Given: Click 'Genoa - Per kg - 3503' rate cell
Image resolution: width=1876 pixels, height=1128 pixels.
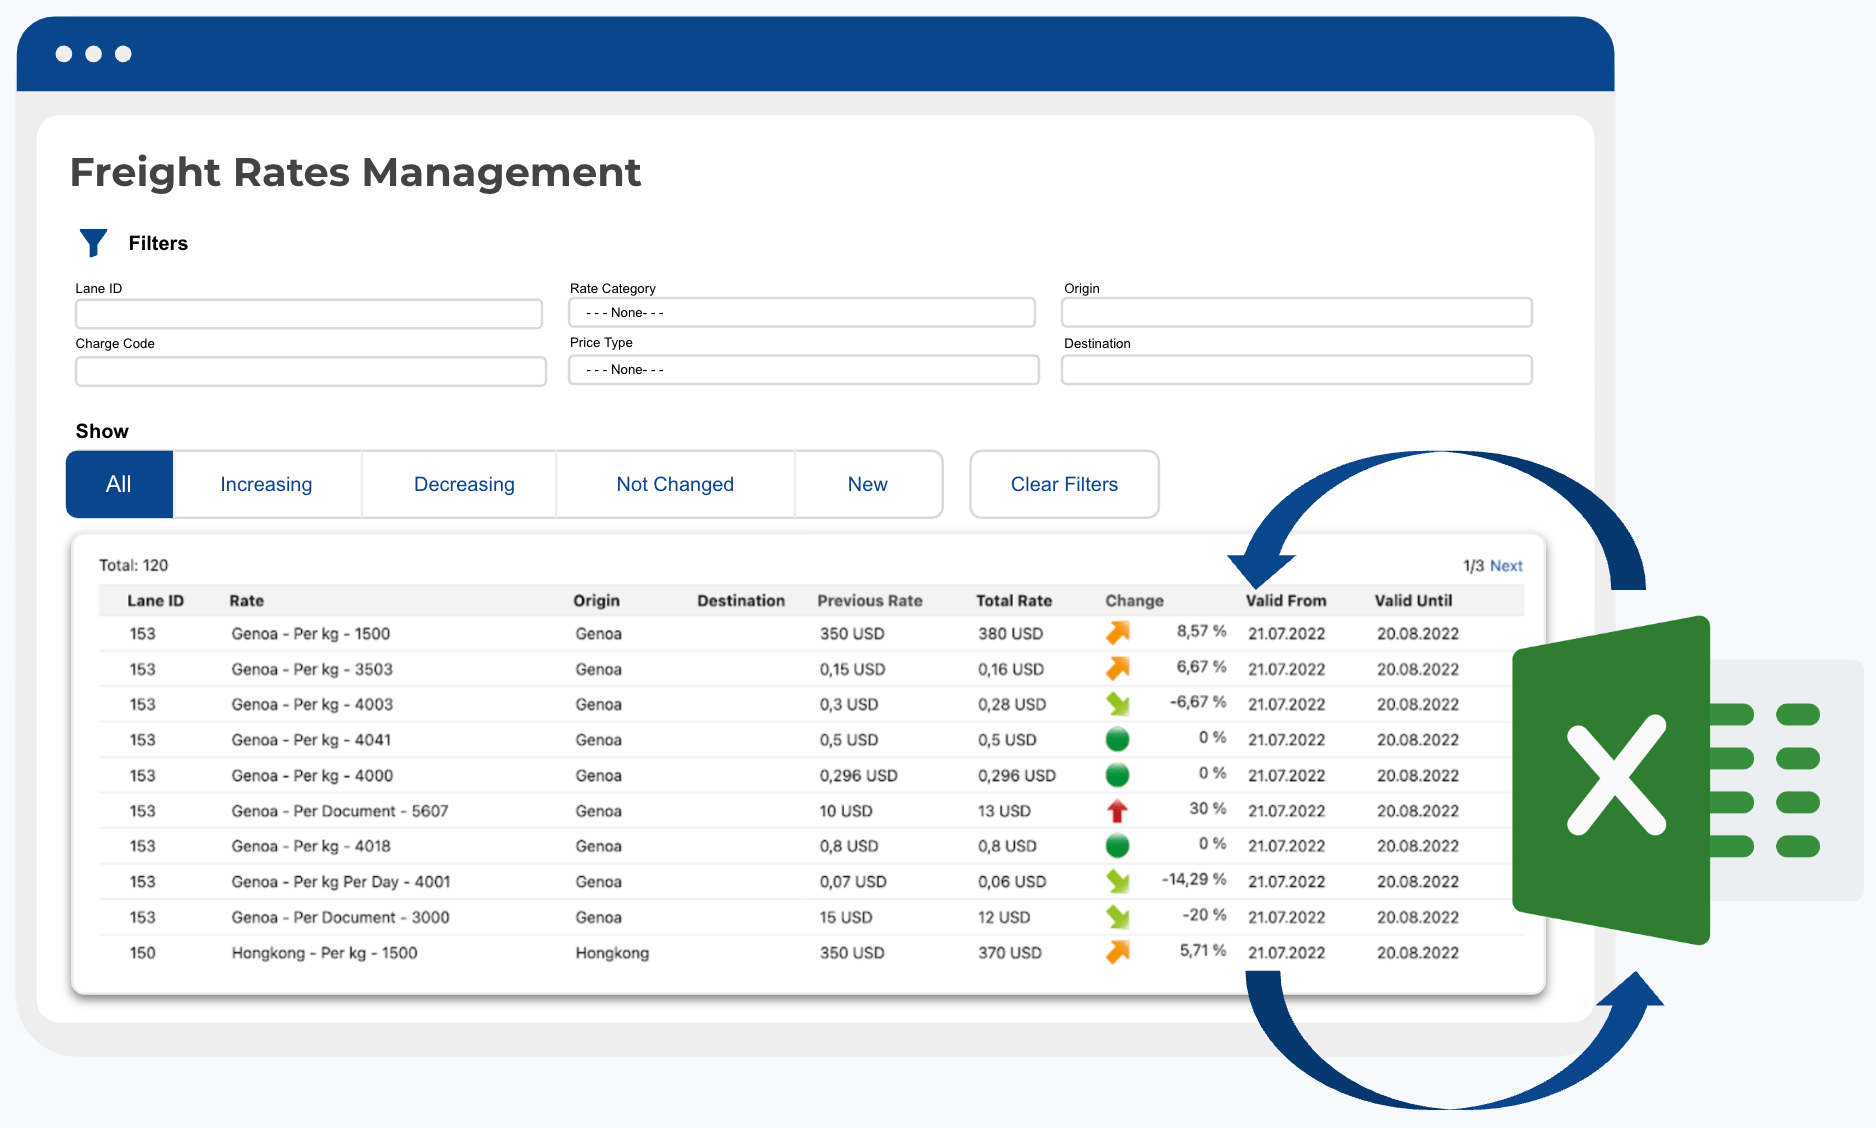Looking at the screenshot, I should (312, 670).
